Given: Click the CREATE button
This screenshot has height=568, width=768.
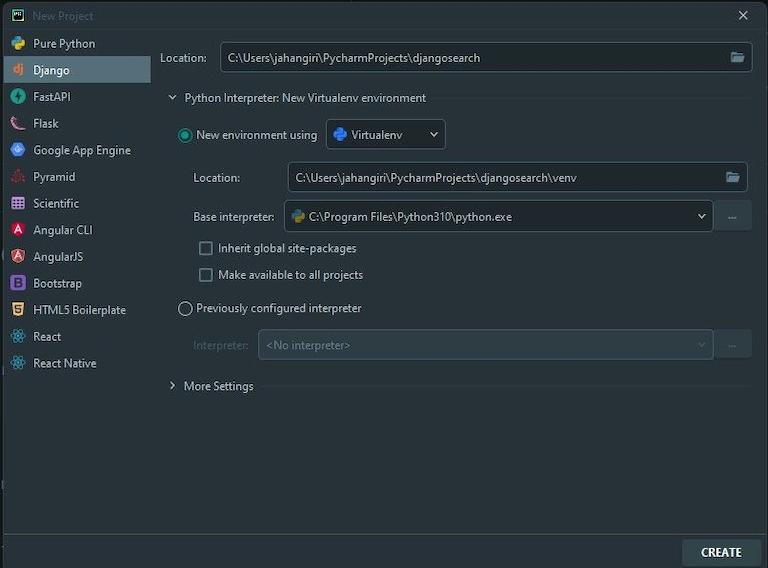Looking at the screenshot, I should coord(720,552).
